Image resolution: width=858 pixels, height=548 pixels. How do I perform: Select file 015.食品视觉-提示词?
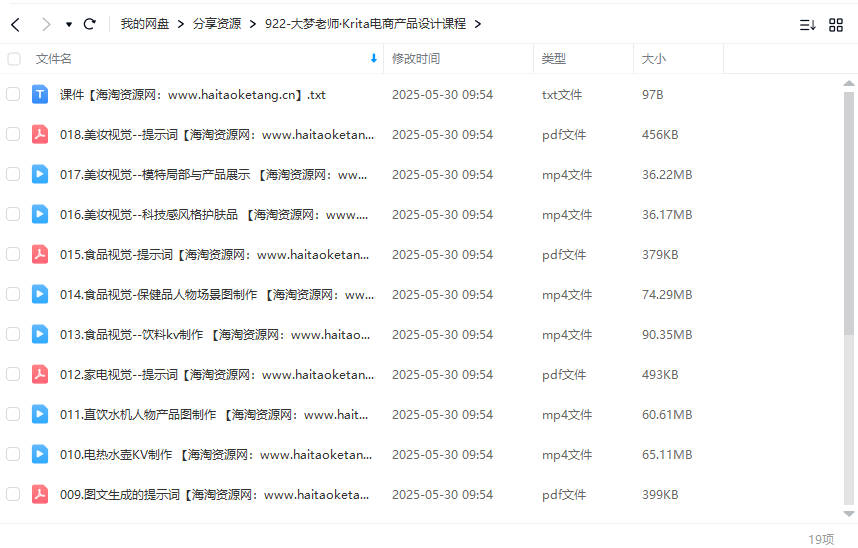214,255
